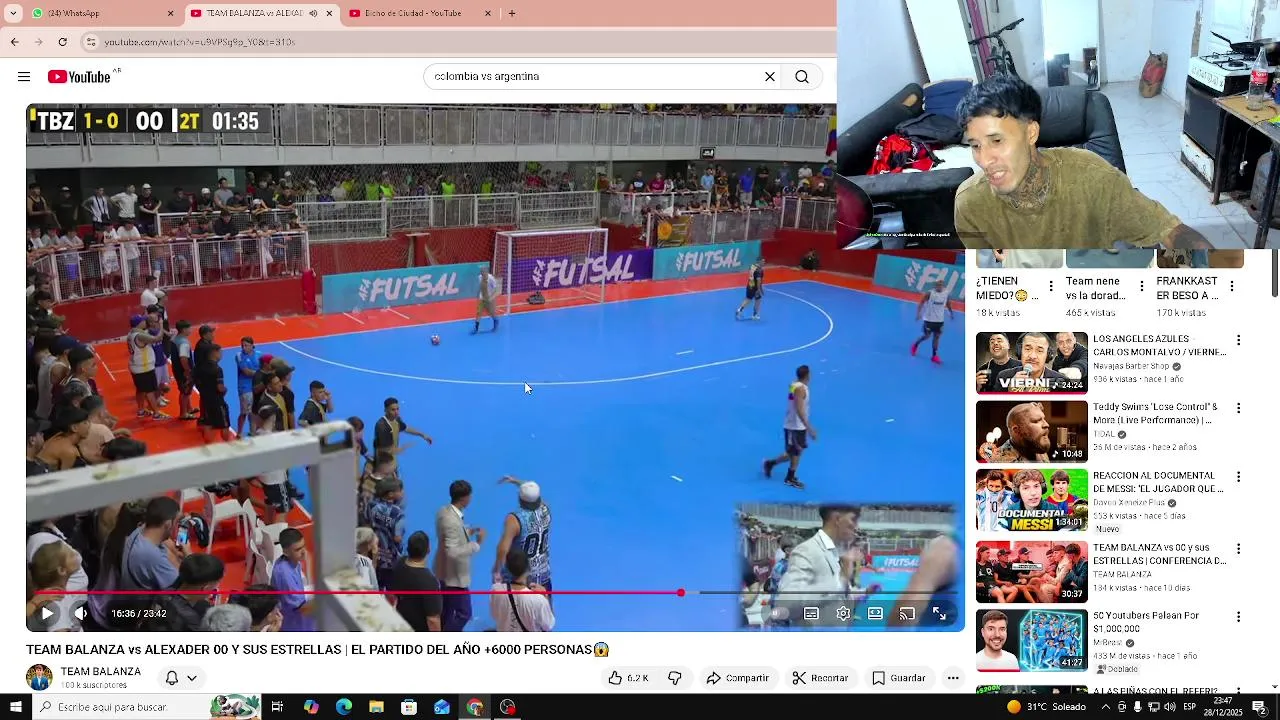Open options for Team nene short
Viewport: 1280px width, 720px height.
pyautogui.click(x=1141, y=287)
